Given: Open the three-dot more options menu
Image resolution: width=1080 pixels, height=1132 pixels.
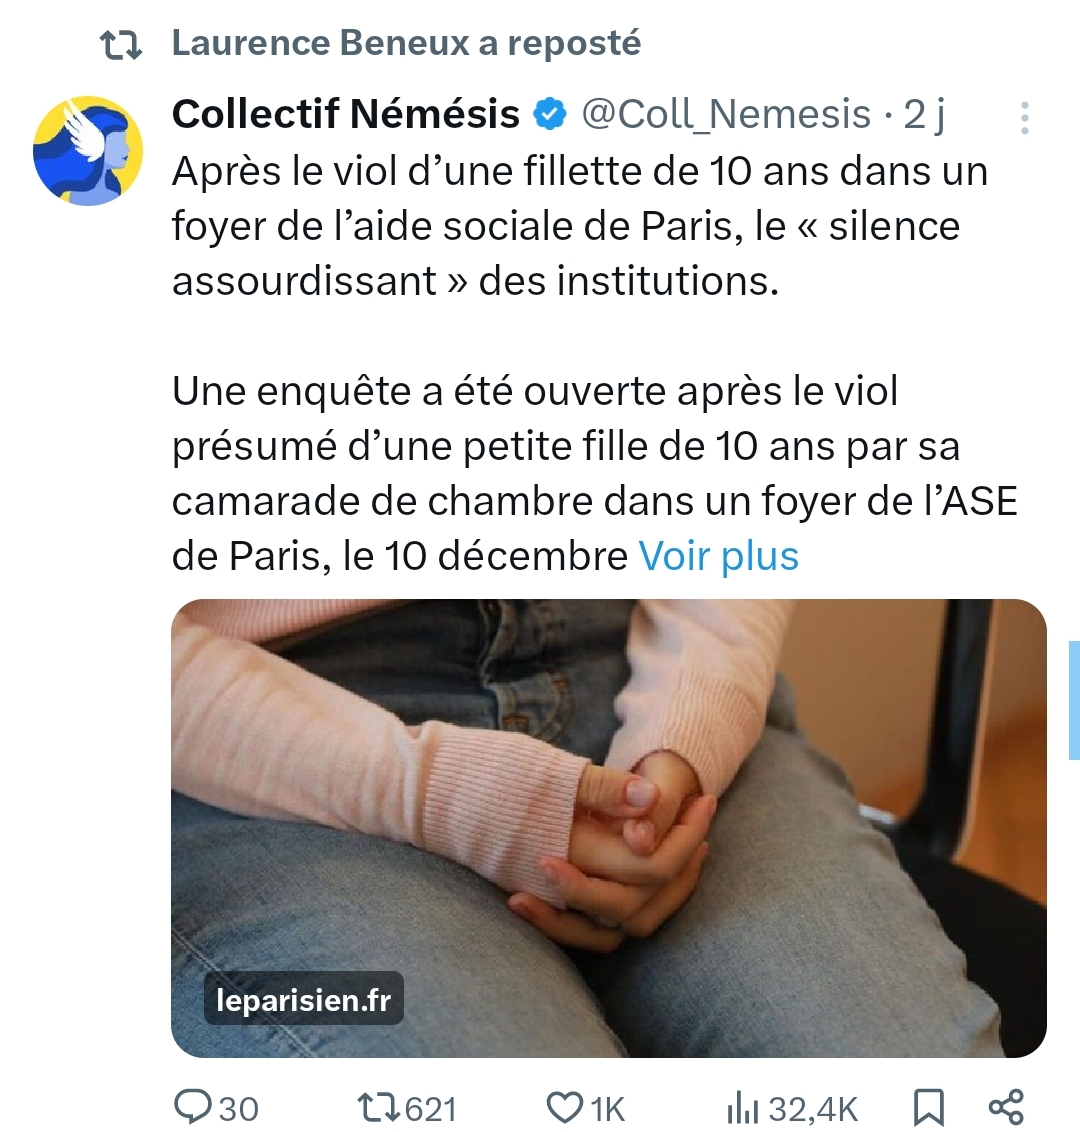Looking at the screenshot, I should point(1024,118).
